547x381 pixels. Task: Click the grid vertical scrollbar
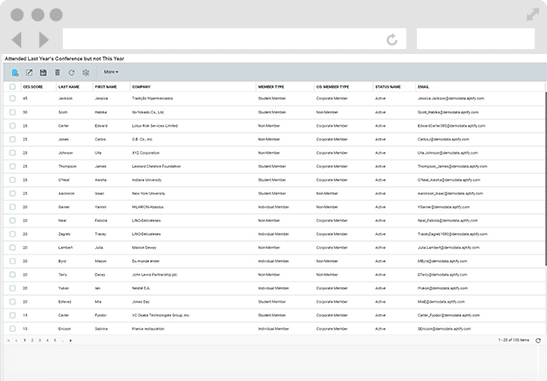[545, 179]
